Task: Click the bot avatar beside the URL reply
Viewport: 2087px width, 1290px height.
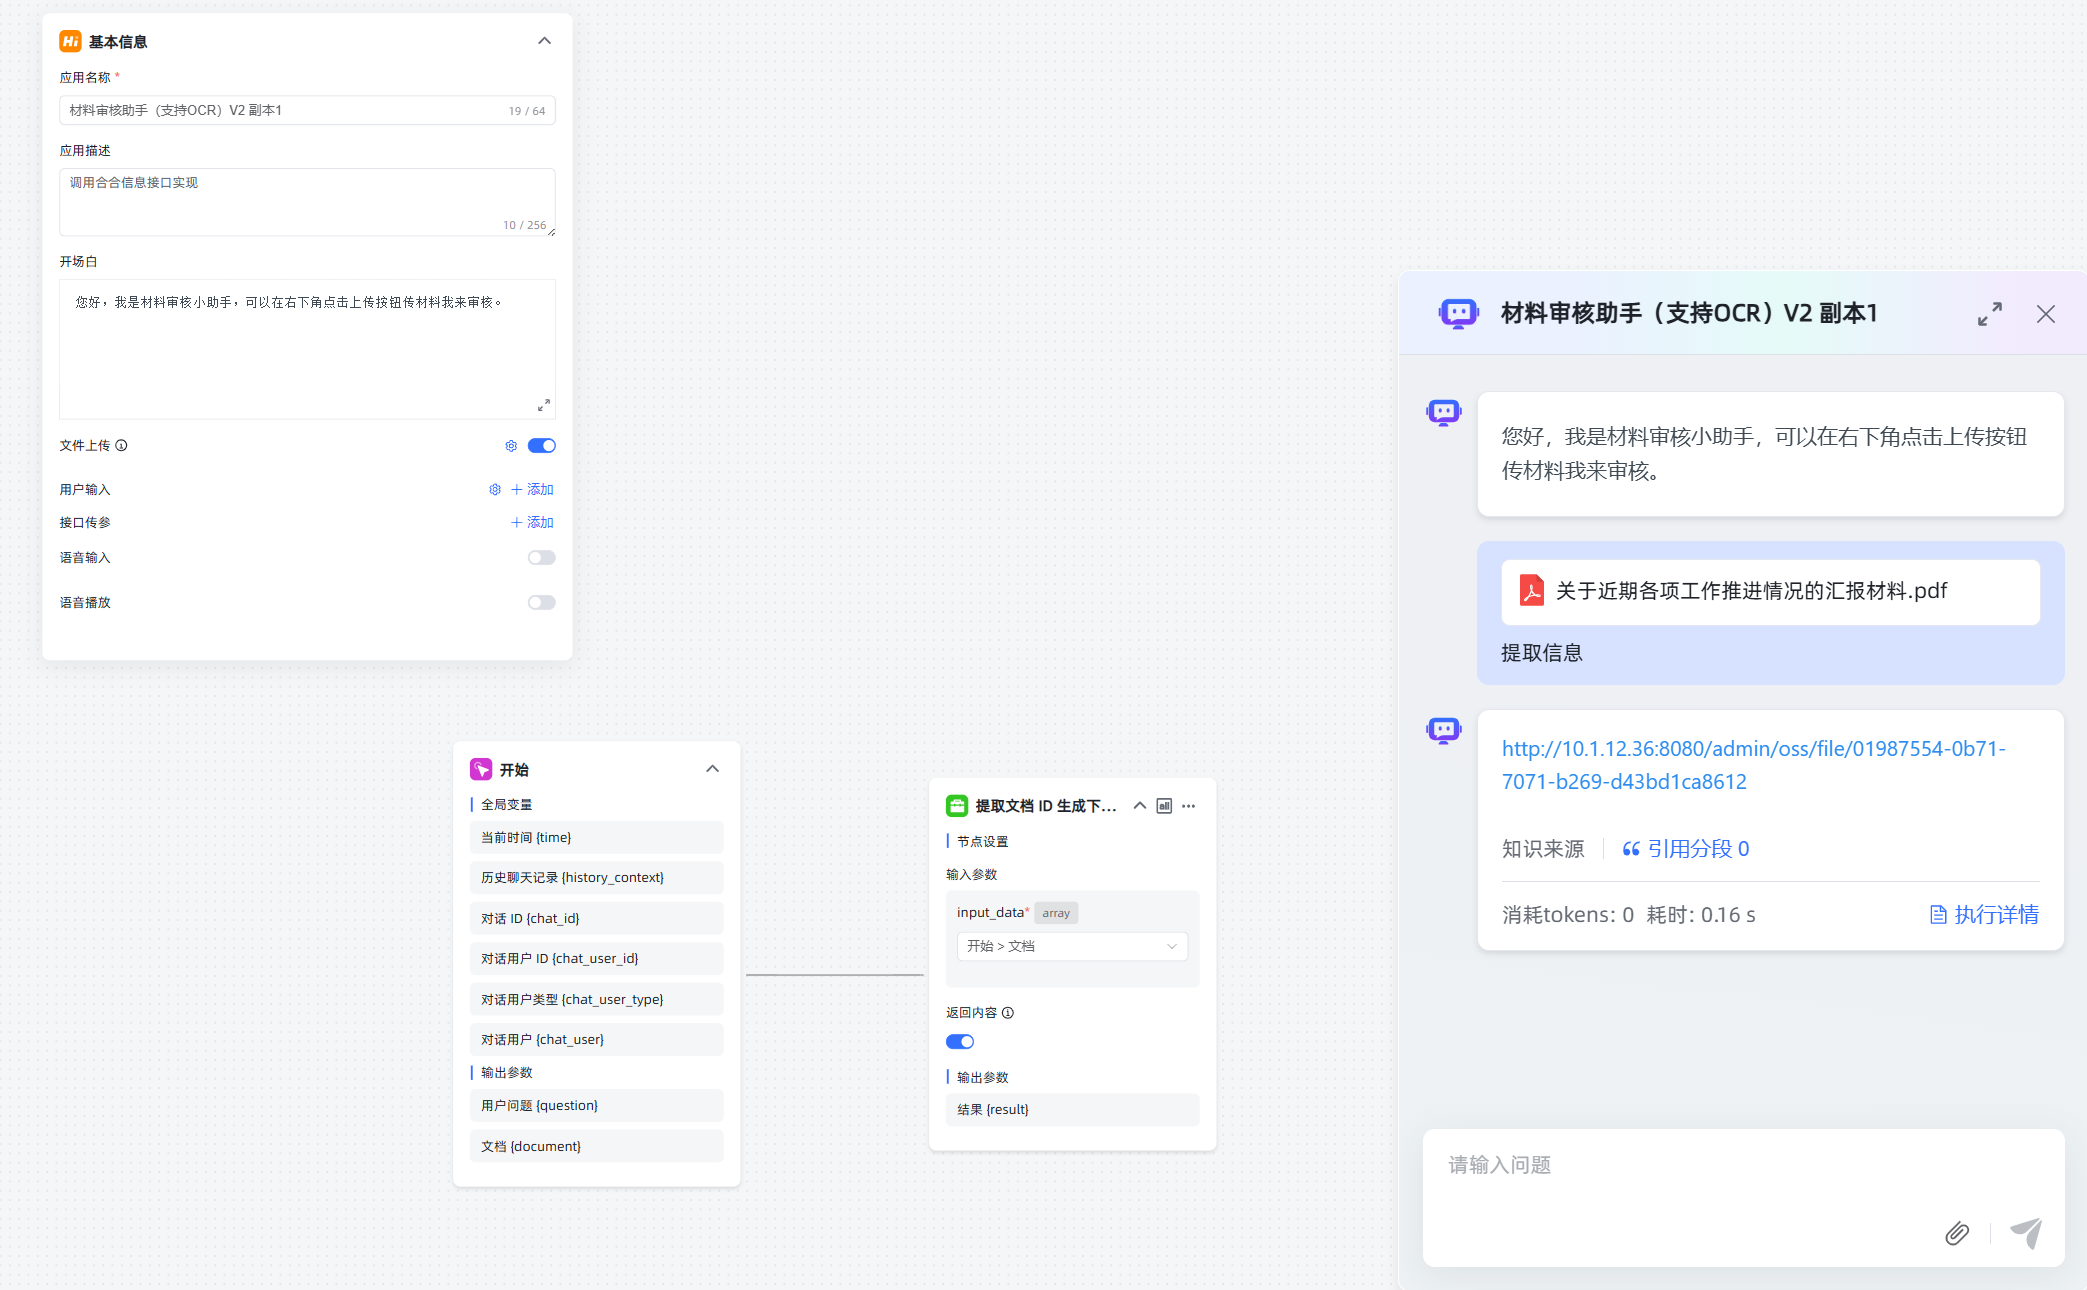Action: 1444,730
